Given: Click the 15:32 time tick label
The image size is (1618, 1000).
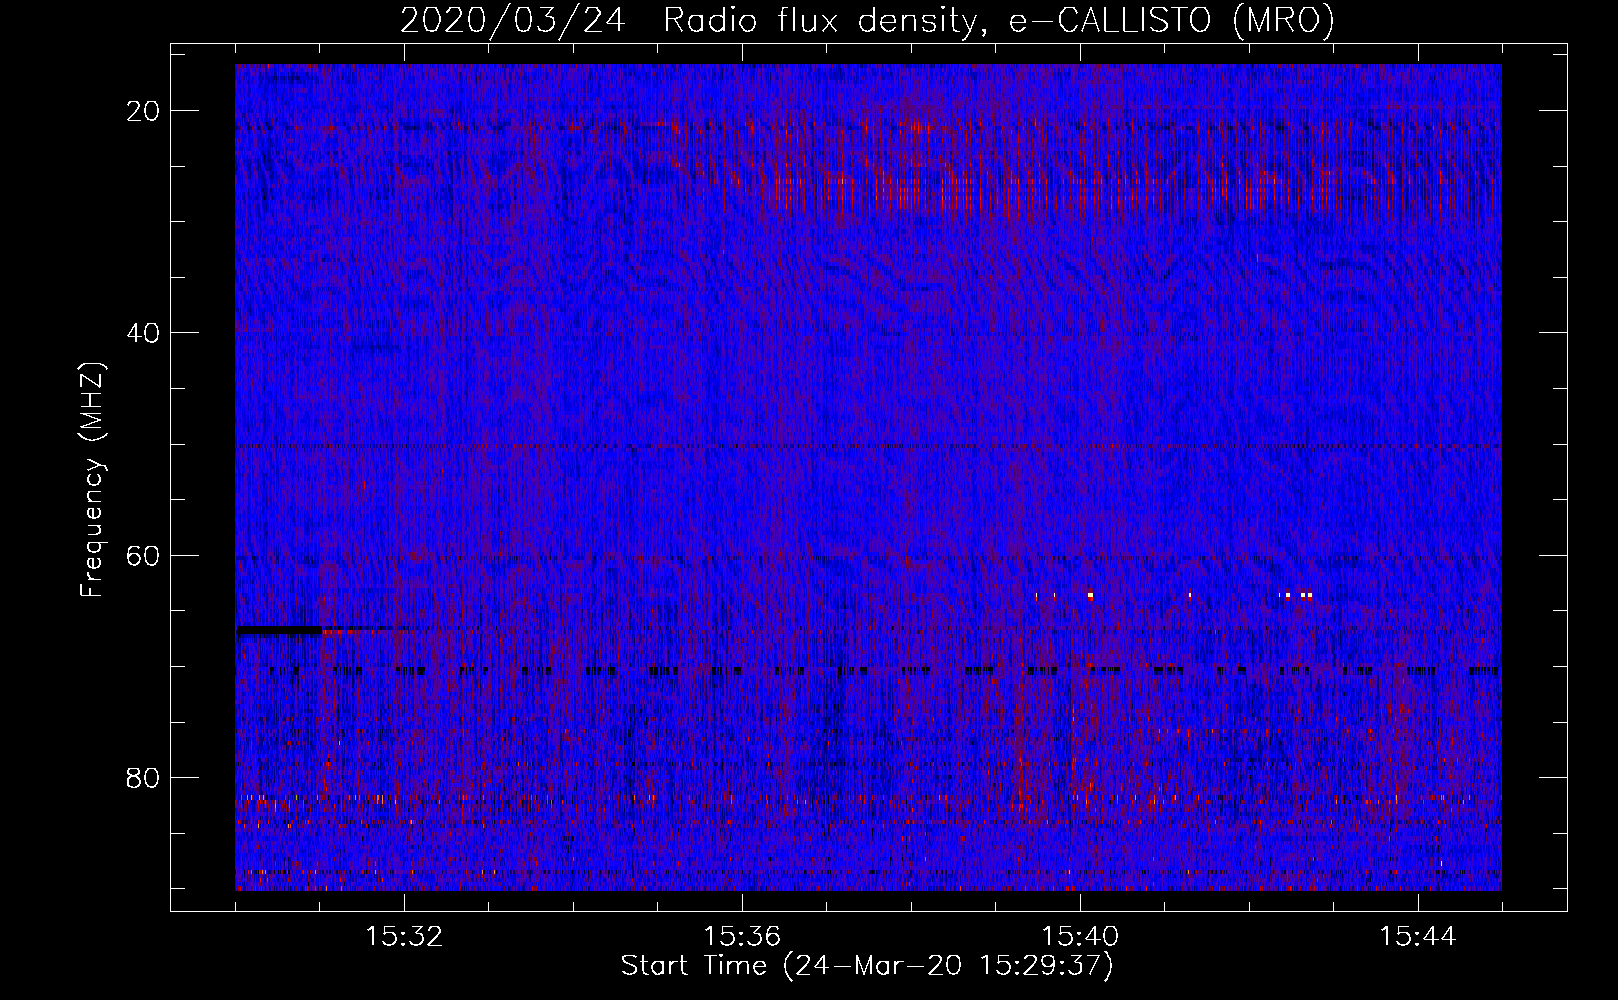Looking at the screenshot, I should click(x=404, y=937).
